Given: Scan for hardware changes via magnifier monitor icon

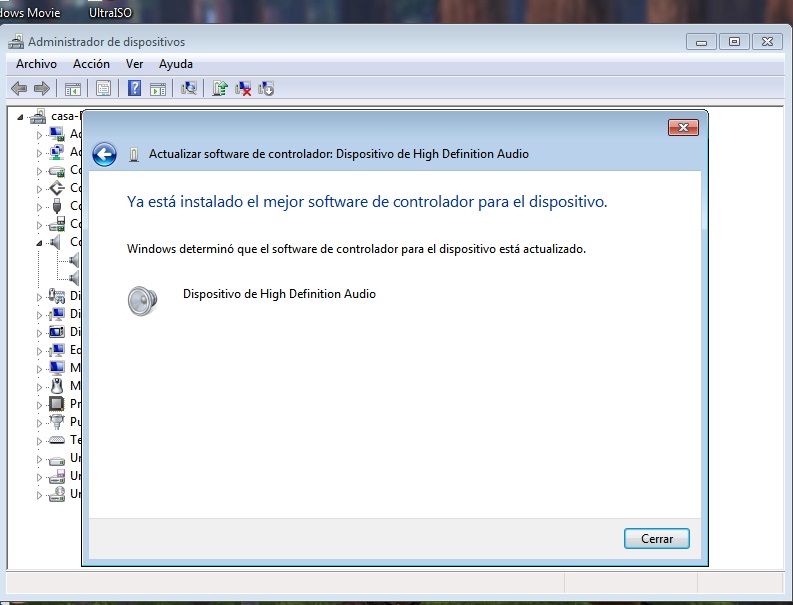Looking at the screenshot, I should pos(189,89).
